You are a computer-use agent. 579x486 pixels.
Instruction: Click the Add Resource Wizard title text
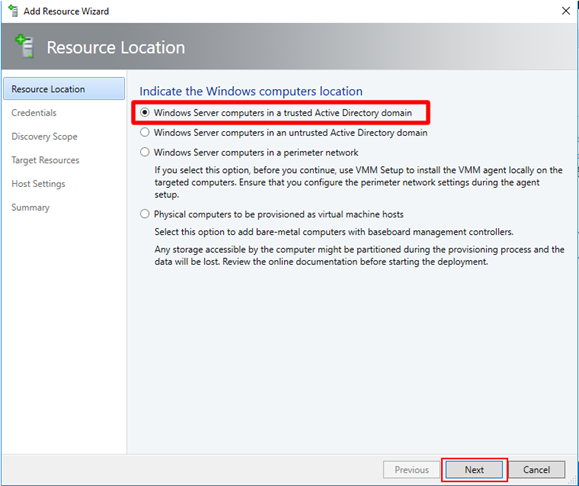click(66, 11)
